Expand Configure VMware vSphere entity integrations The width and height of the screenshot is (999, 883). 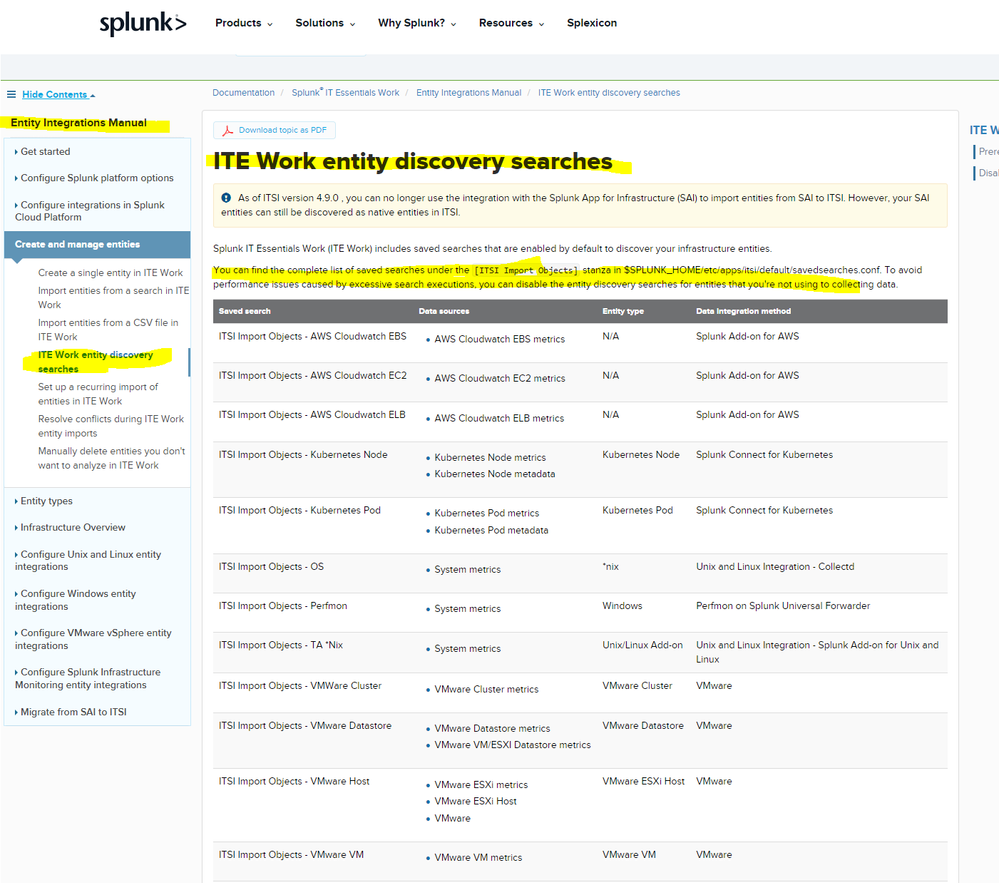[93, 639]
